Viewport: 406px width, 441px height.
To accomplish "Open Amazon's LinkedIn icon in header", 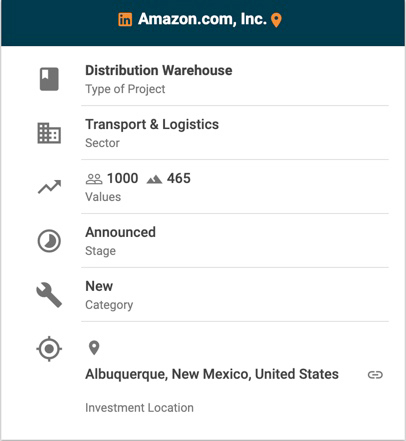I will (x=125, y=19).
